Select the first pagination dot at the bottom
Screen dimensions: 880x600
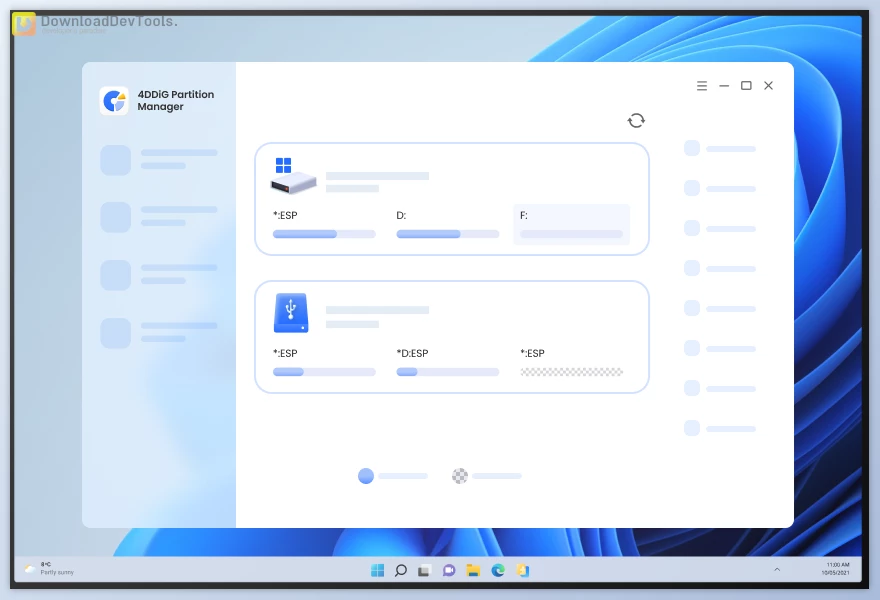pos(365,476)
